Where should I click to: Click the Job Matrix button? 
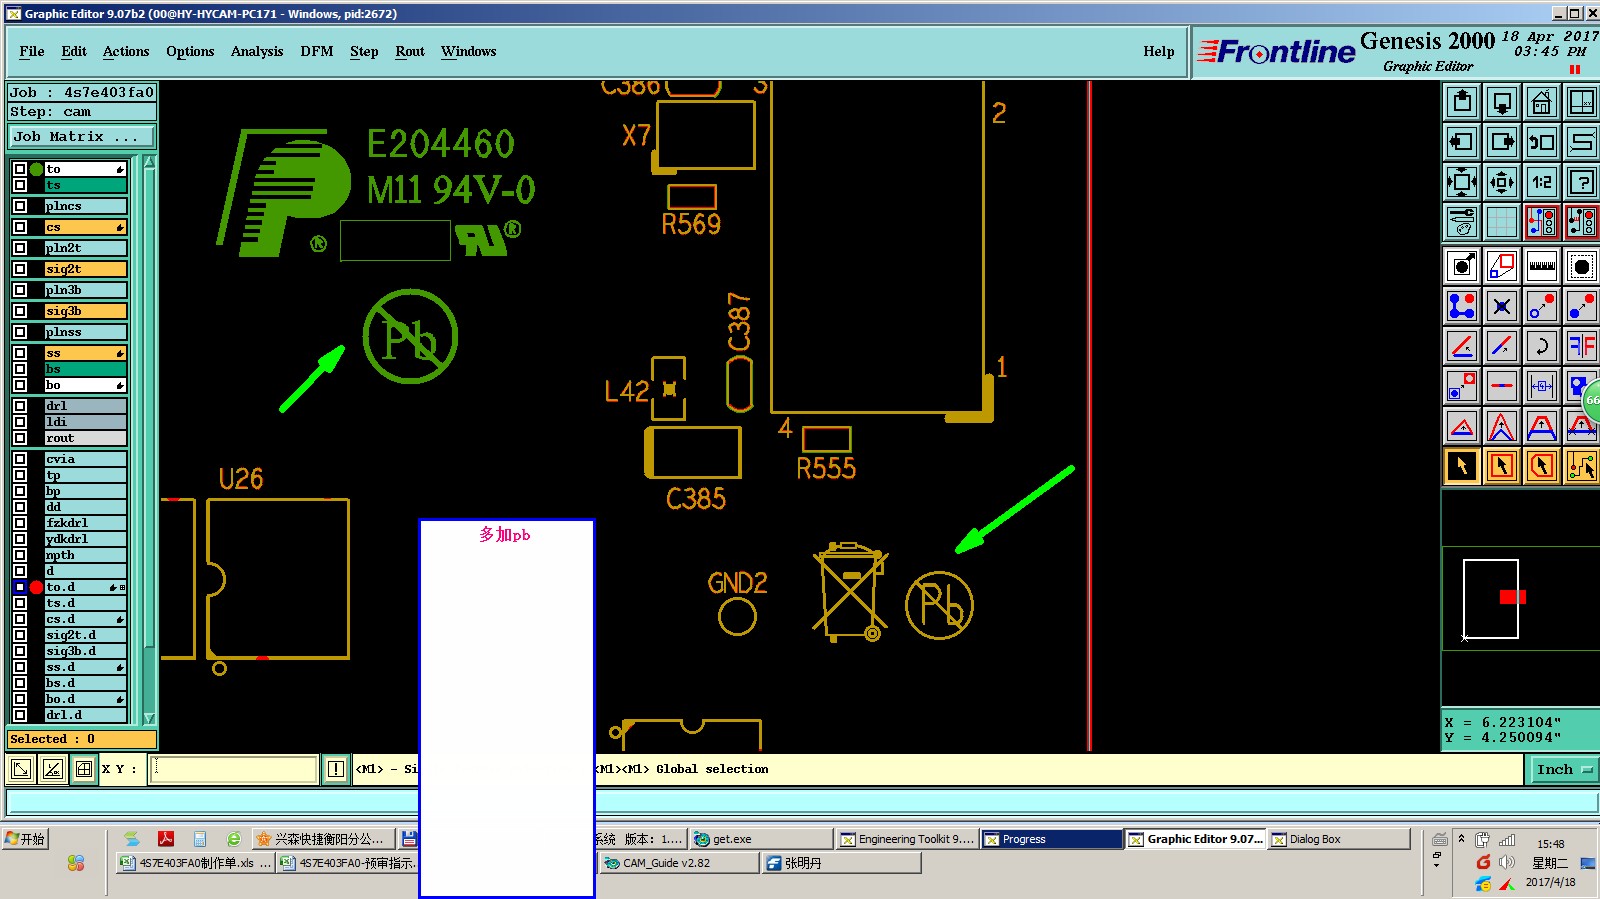[82, 137]
